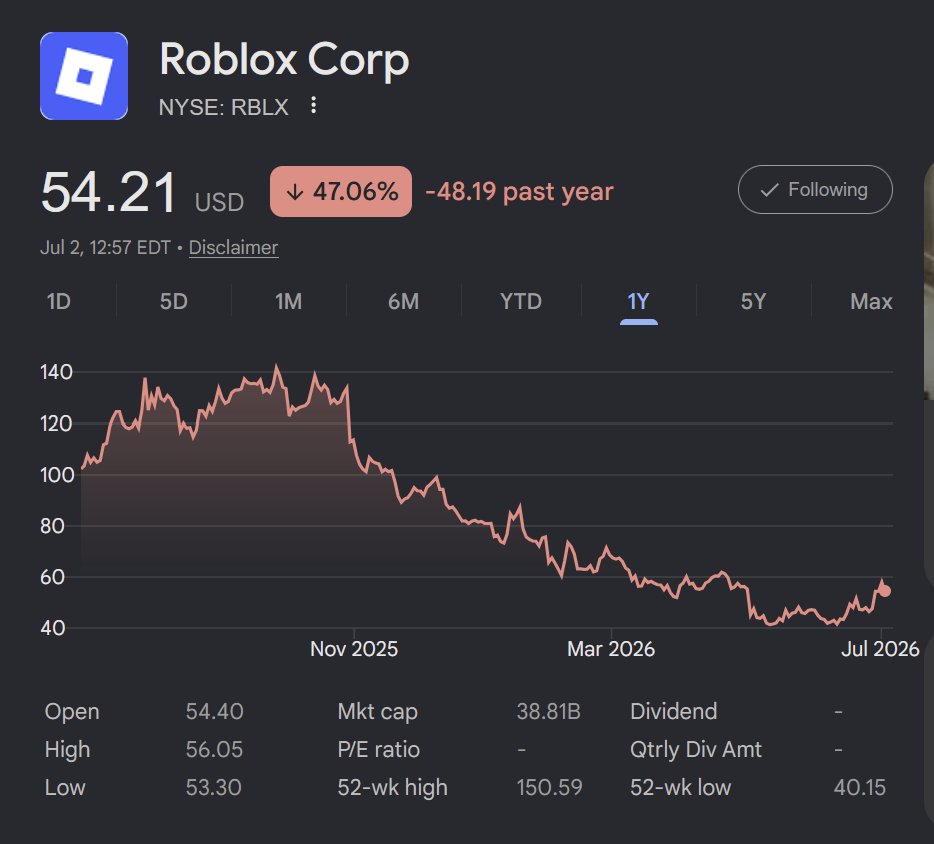
Task: Click the 54.21 price value
Action: tap(108, 192)
